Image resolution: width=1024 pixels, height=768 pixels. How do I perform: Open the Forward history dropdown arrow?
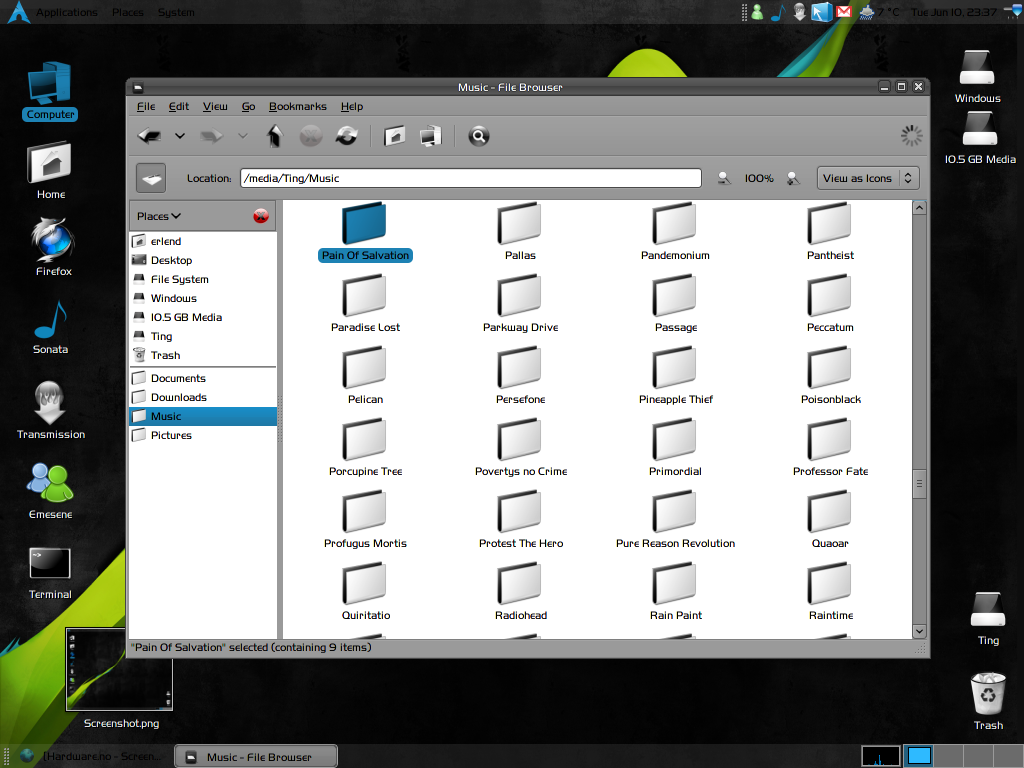click(x=242, y=136)
